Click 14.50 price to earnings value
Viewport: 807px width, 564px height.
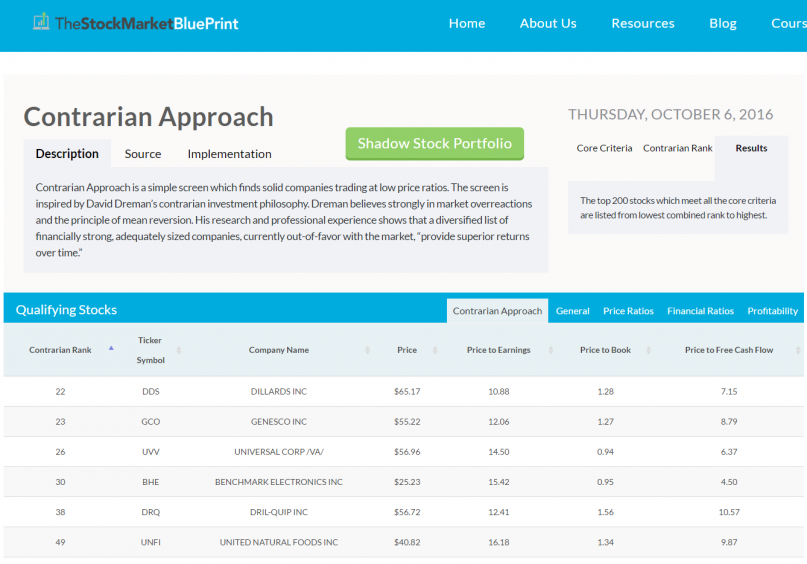499,452
